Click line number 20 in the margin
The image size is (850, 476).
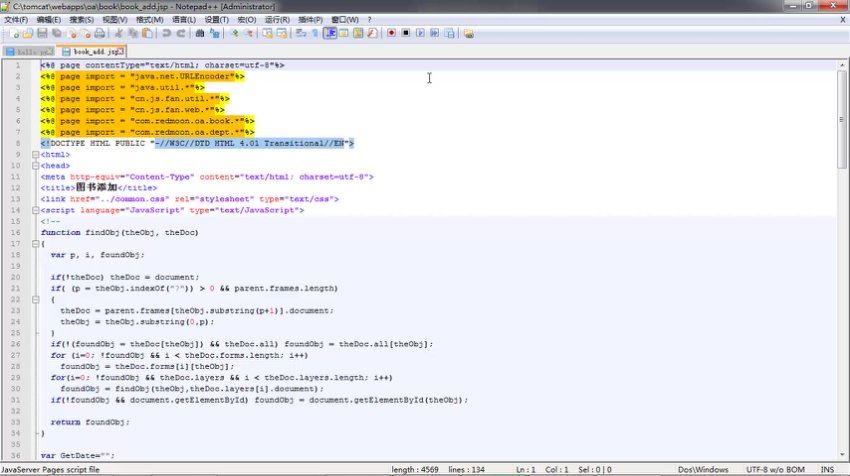coord(16,277)
